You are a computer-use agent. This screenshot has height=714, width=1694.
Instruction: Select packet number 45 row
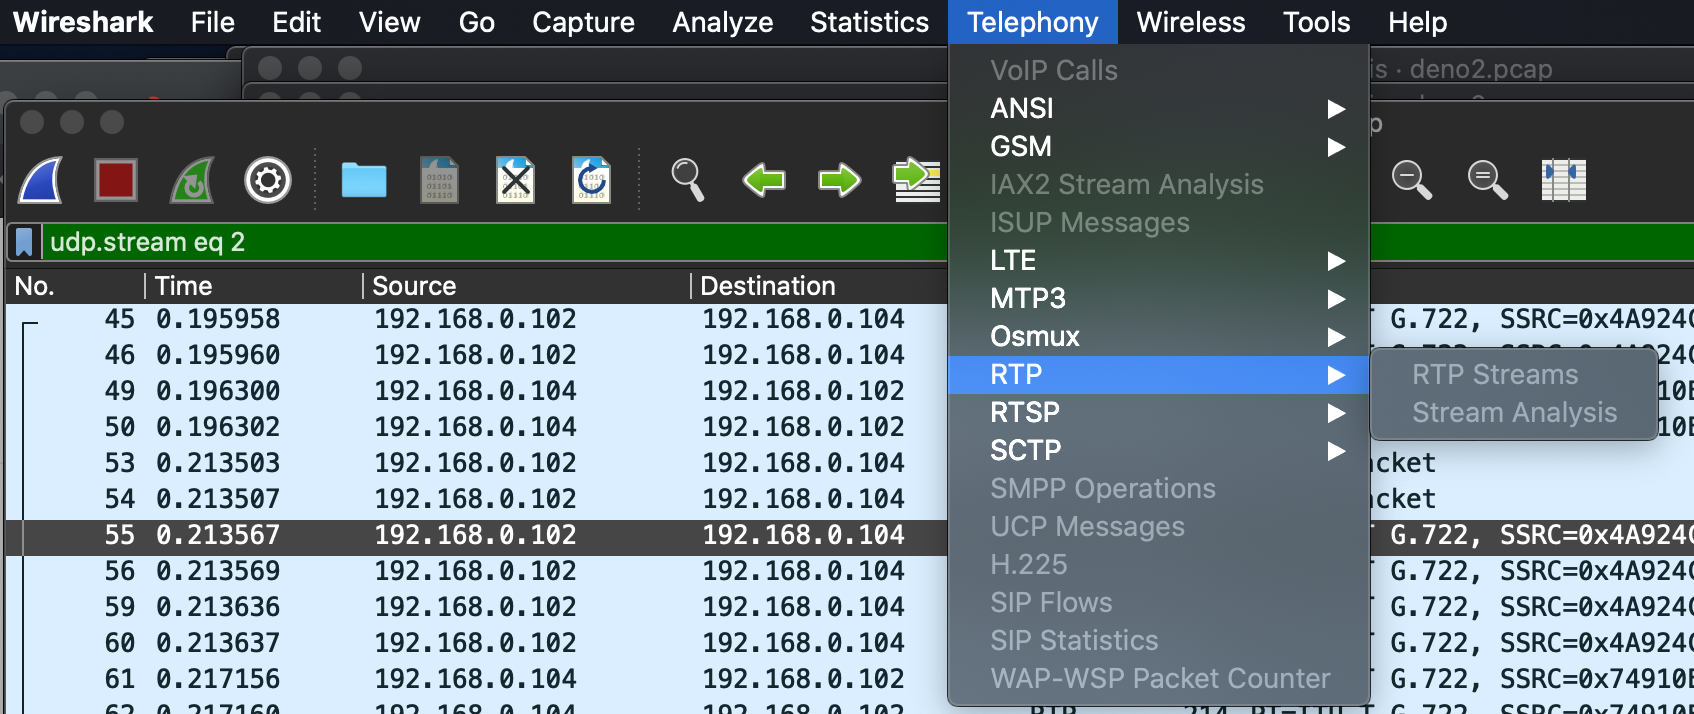click(x=477, y=319)
